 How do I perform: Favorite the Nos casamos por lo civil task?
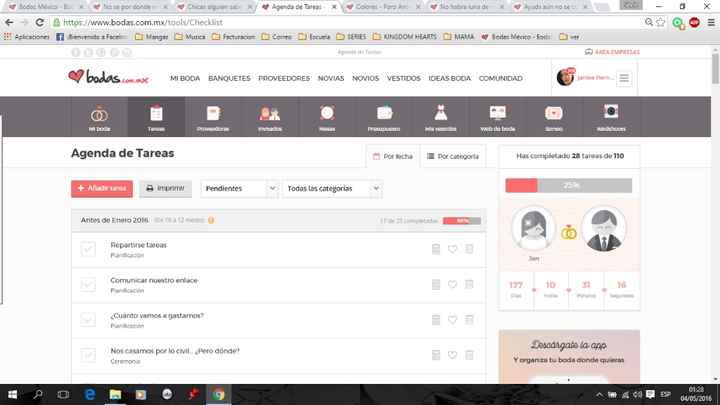(452, 355)
